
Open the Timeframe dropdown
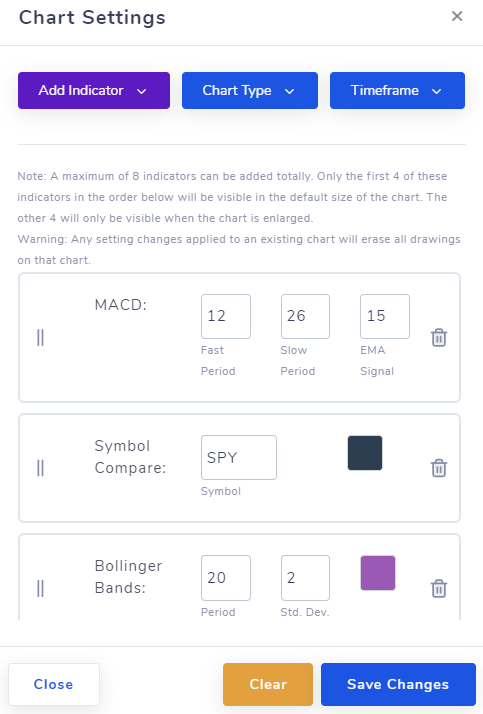tap(397, 90)
